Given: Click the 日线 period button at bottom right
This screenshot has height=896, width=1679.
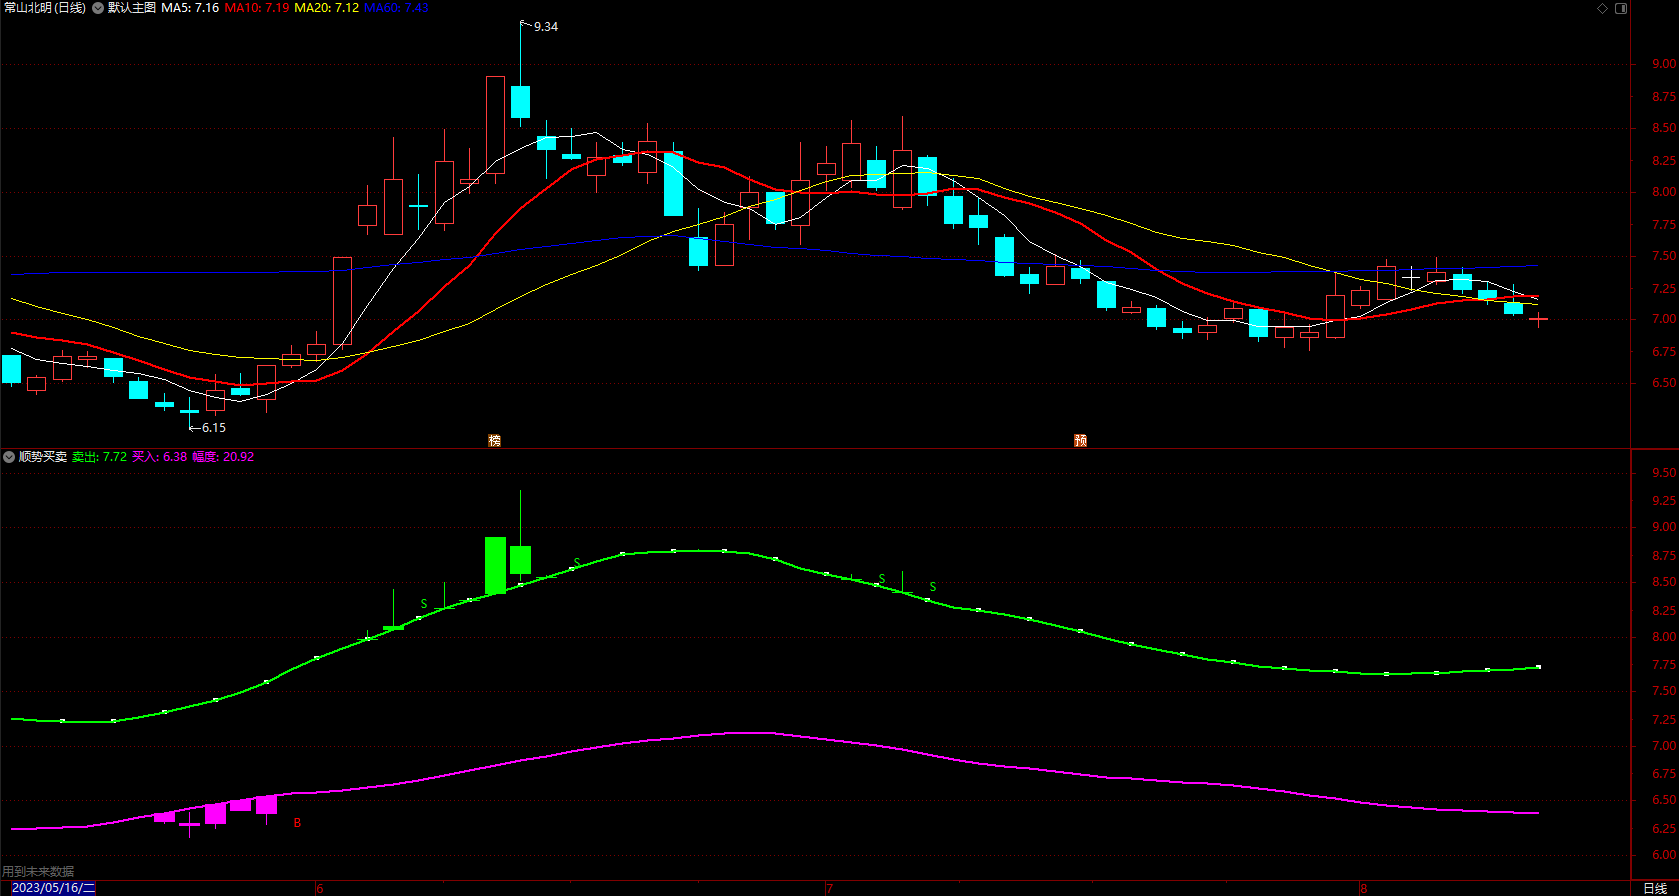Looking at the screenshot, I should tap(1655, 888).
